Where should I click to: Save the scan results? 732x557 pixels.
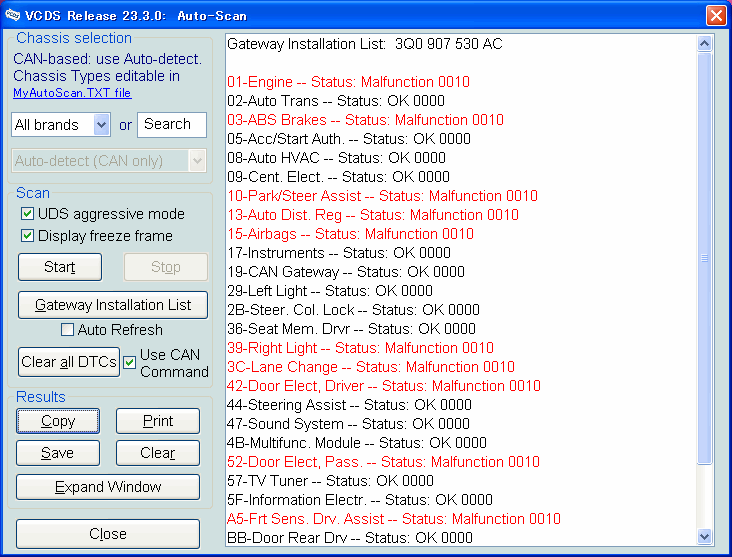tap(58, 453)
